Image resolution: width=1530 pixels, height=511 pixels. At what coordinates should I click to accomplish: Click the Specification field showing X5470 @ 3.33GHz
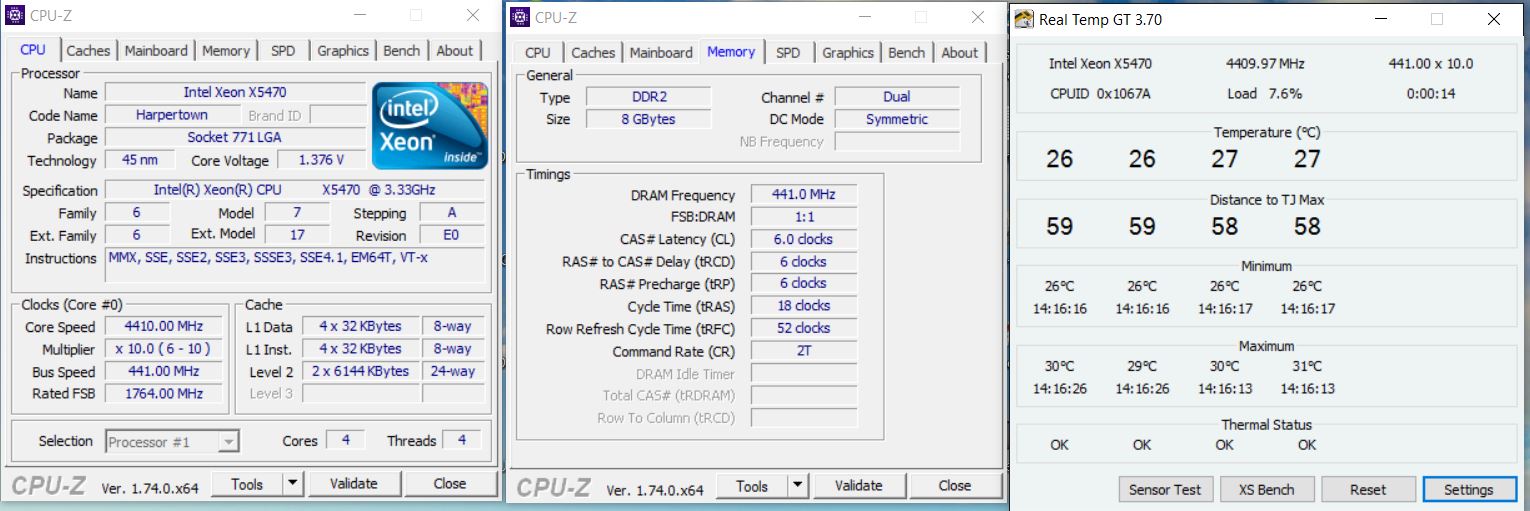pos(295,190)
